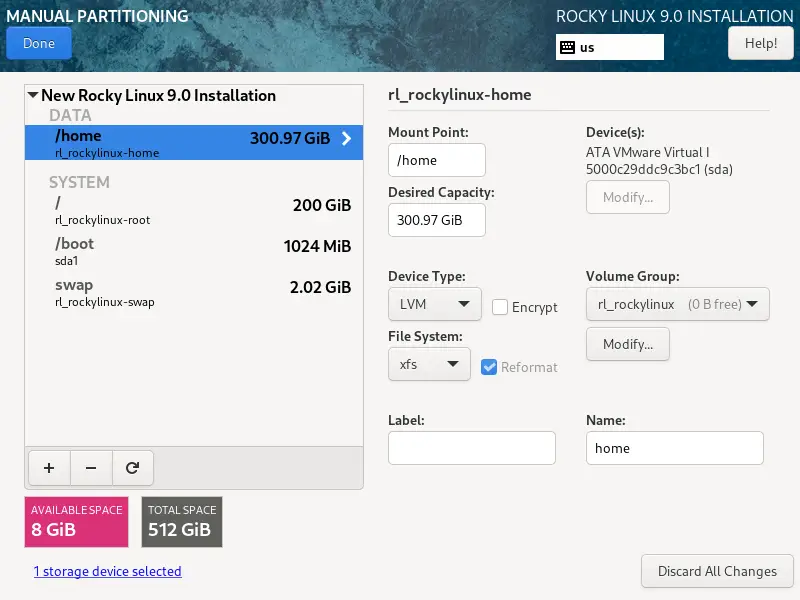Click the empty Label input field
This screenshot has width=800, height=600.
(471, 448)
